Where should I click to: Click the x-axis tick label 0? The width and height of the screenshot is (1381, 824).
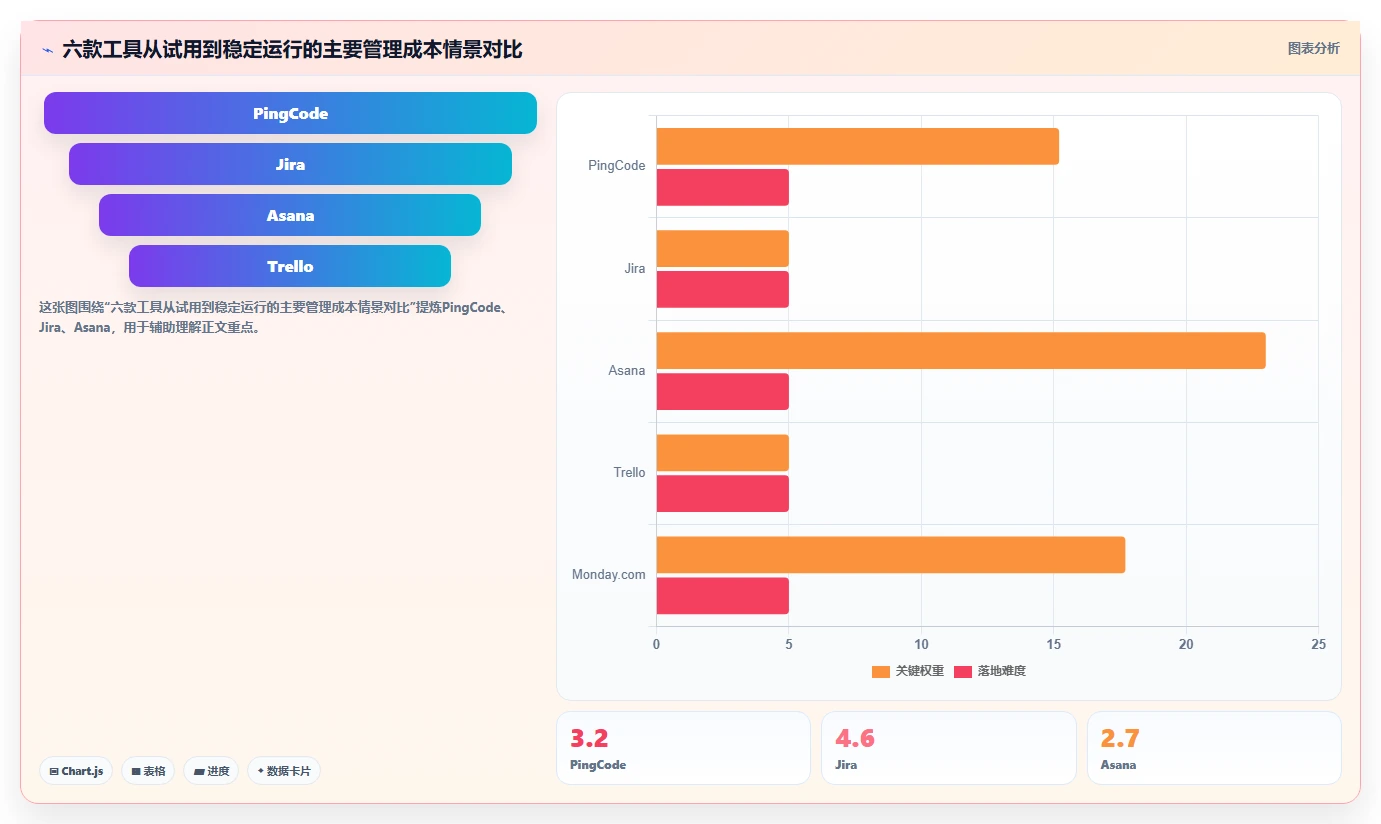(x=656, y=644)
